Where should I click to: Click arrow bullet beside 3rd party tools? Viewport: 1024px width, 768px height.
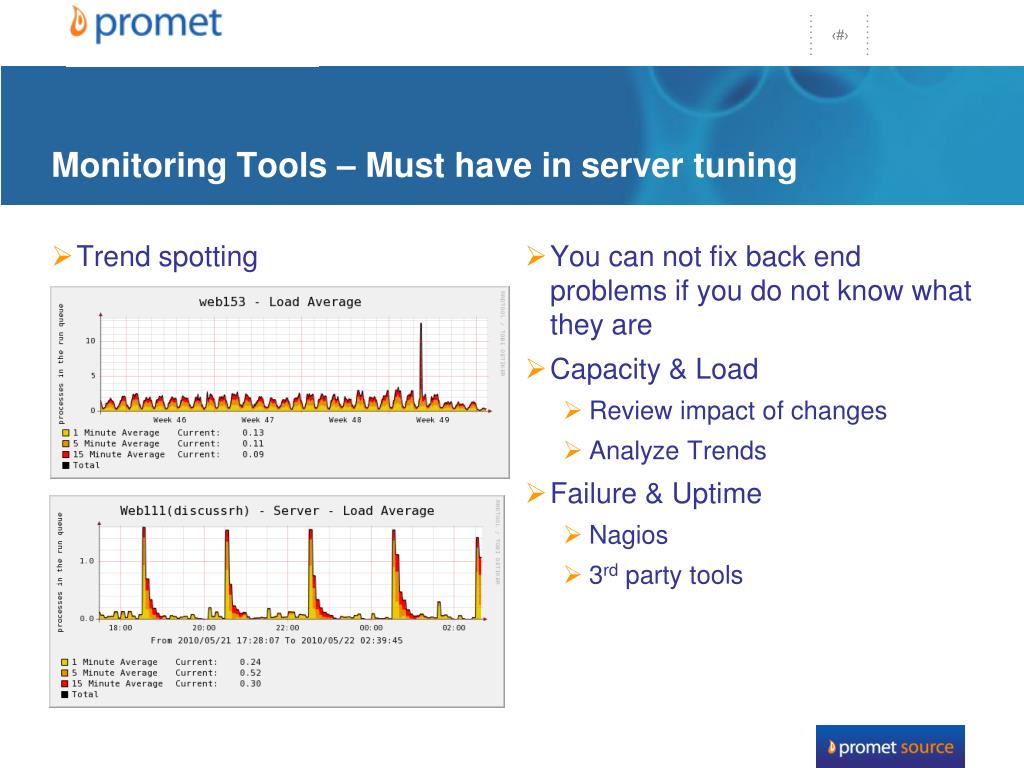(x=572, y=575)
